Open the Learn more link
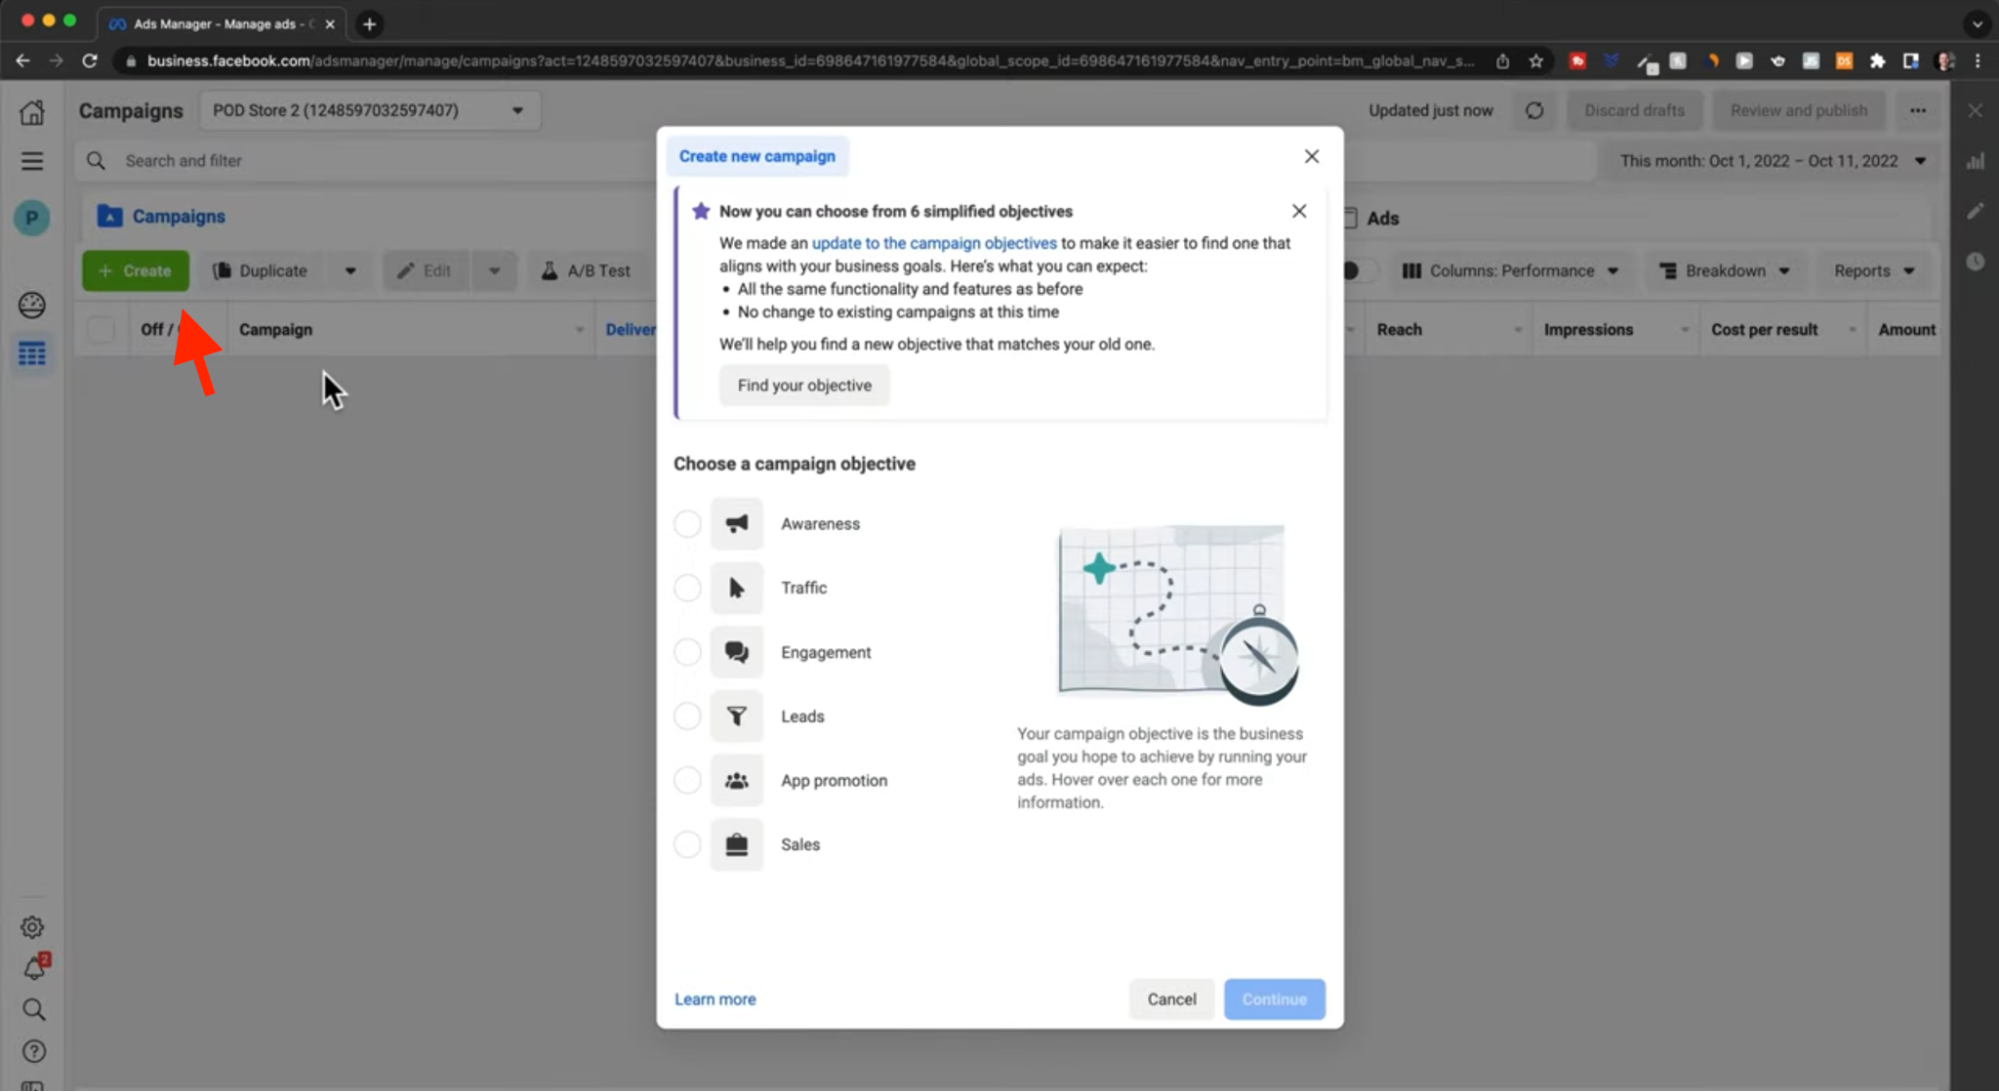 point(715,999)
